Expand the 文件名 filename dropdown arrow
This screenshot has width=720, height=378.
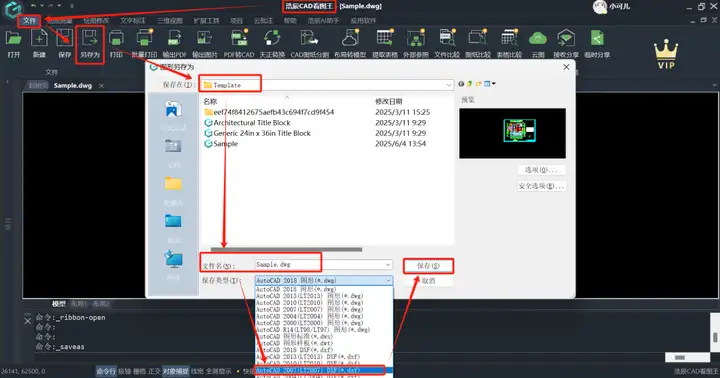click(388, 265)
